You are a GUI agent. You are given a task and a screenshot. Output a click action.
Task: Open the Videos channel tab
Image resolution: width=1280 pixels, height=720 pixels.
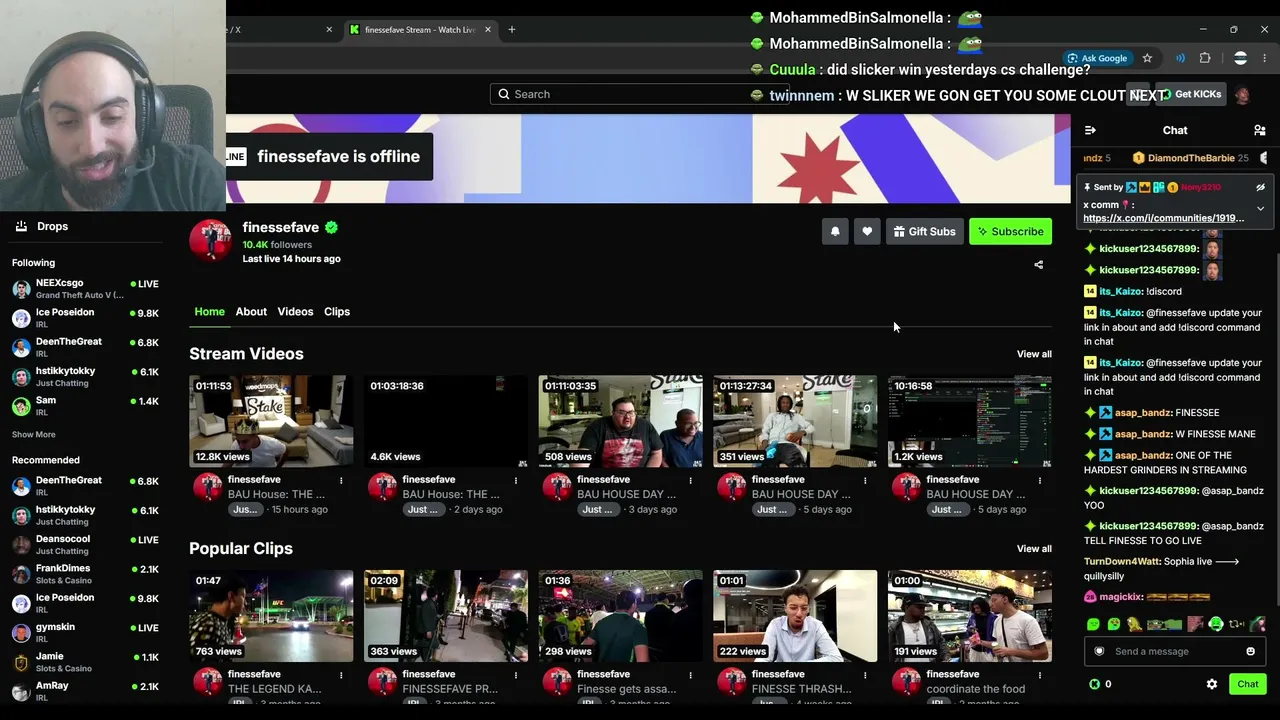(x=295, y=311)
